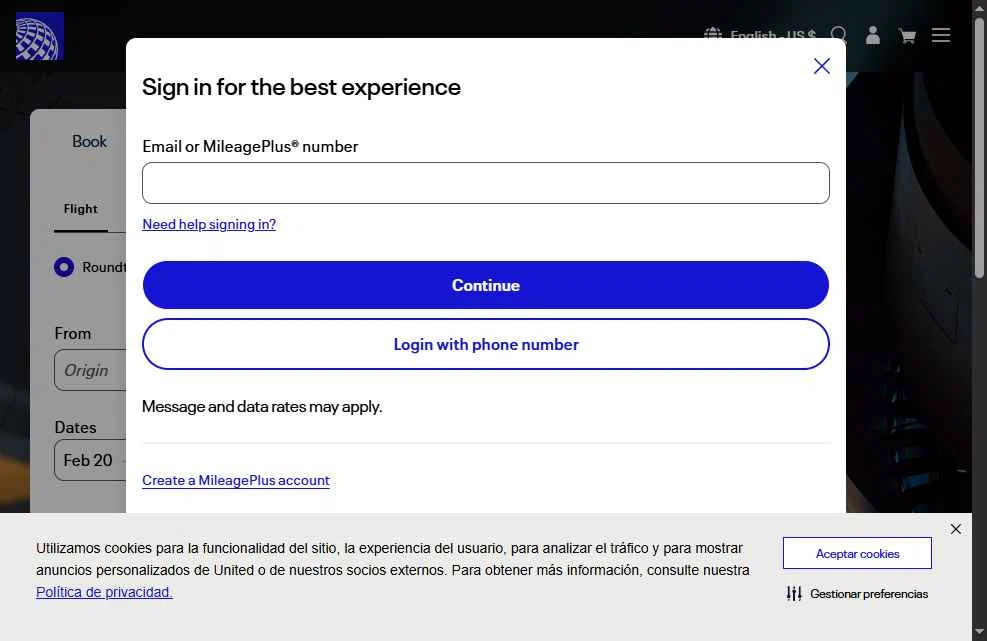
Task: Click the preferences sliders icon
Action: (794, 593)
